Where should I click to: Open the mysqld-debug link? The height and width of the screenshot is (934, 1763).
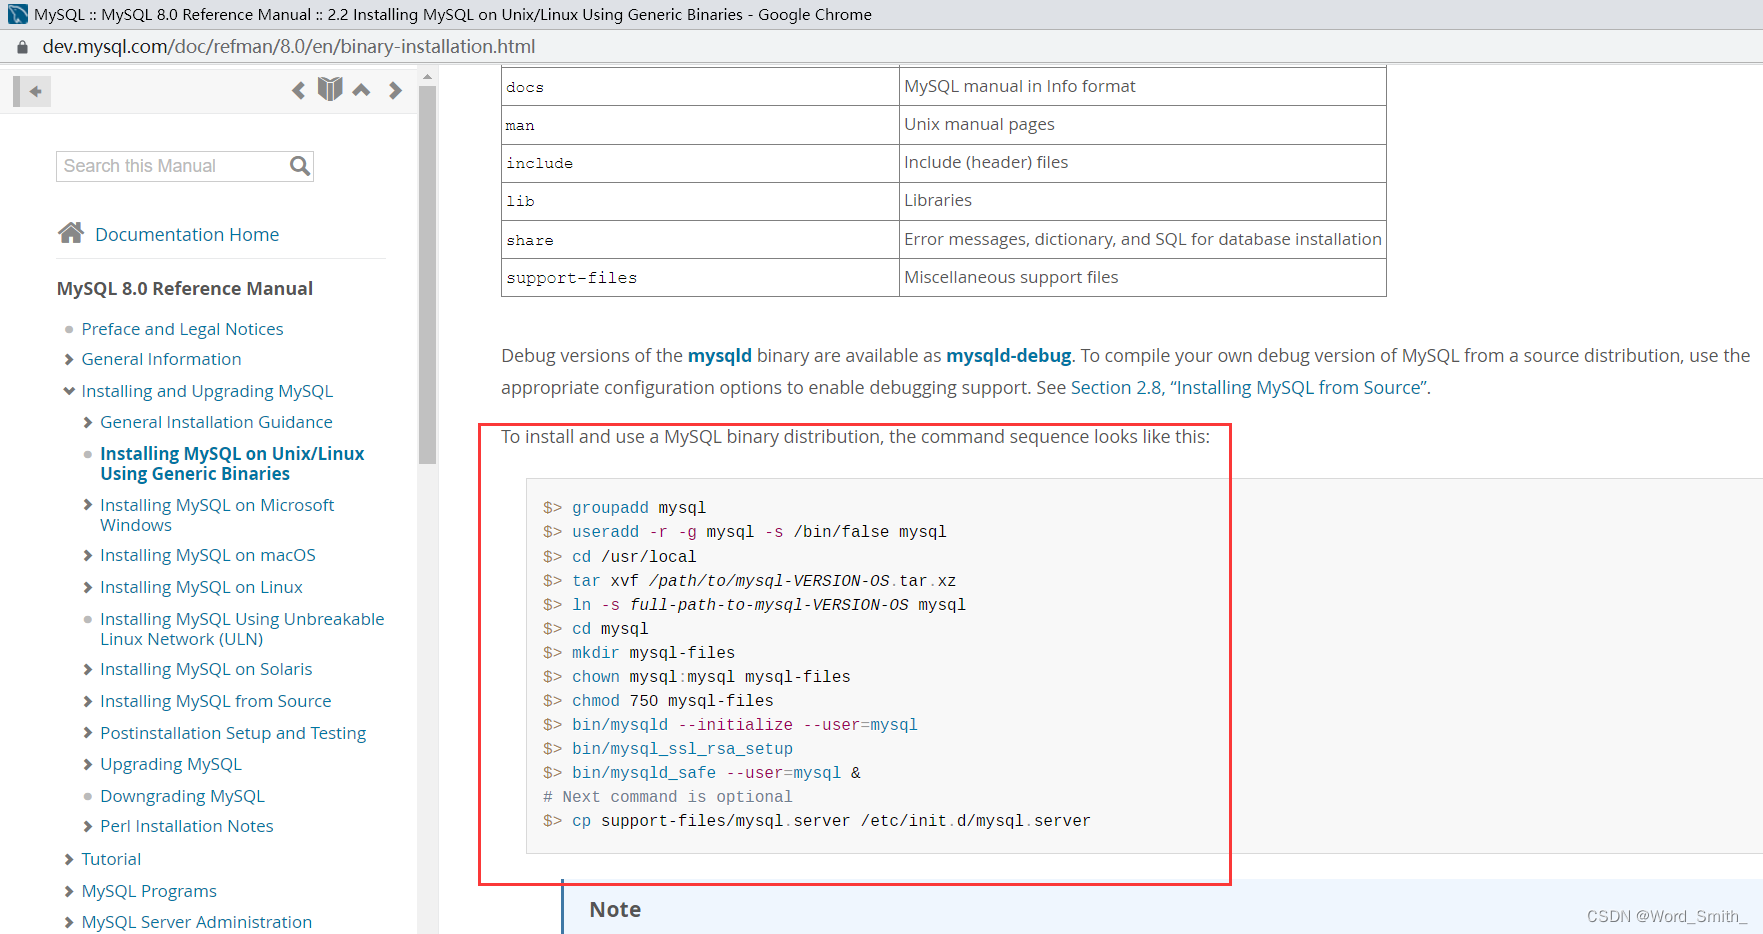pos(1008,355)
